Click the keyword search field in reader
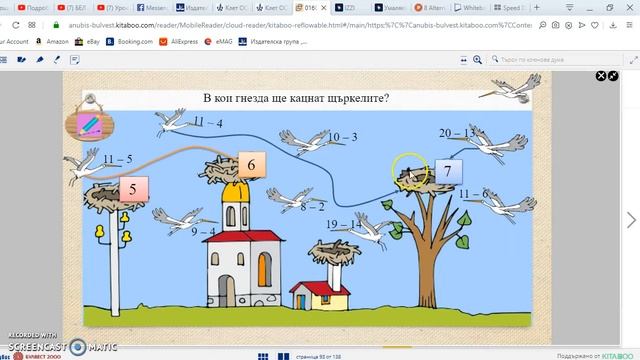 557,60
